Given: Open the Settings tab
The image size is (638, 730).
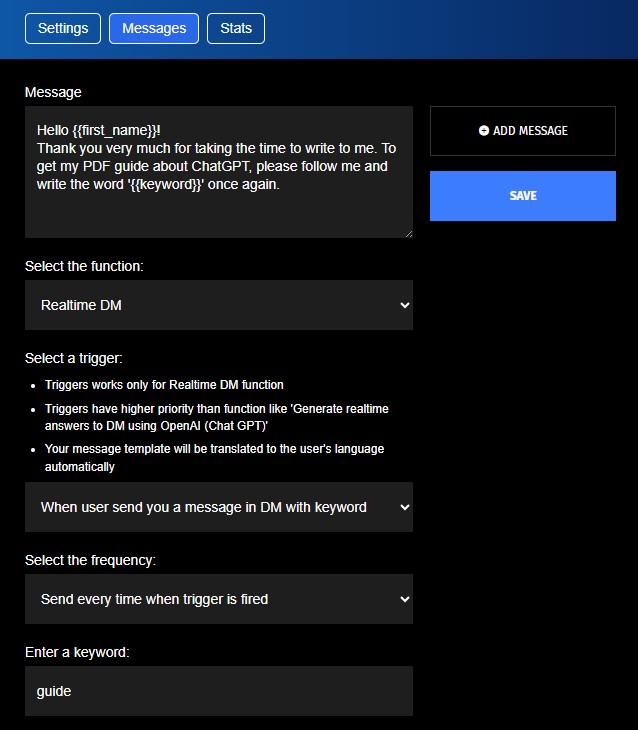Looking at the screenshot, I should coord(63,28).
